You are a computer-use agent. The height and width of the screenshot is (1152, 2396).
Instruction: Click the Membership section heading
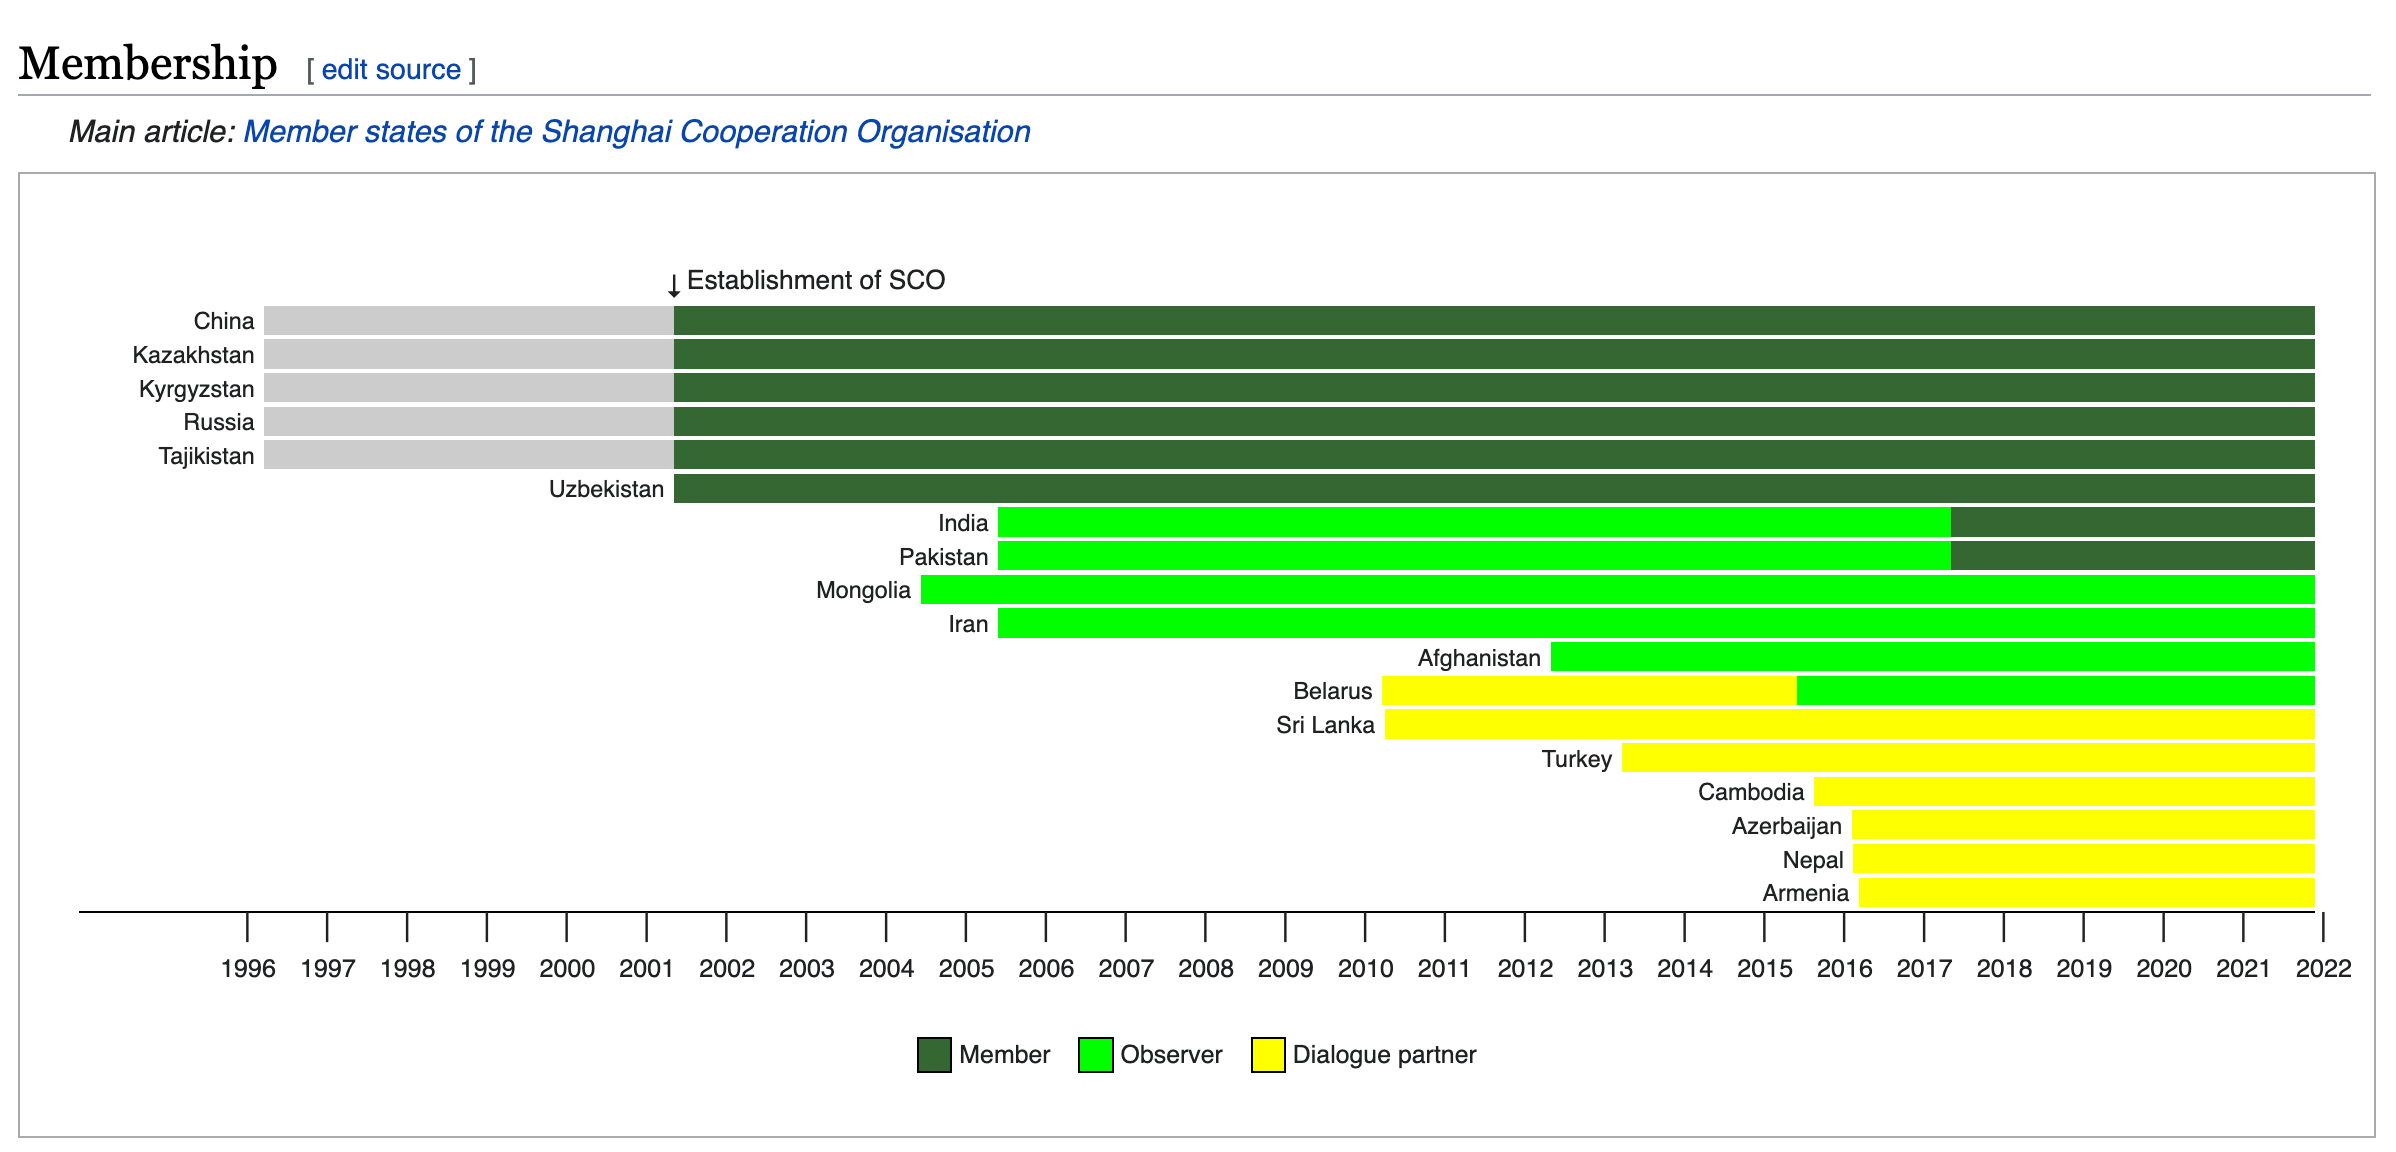[x=148, y=64]
